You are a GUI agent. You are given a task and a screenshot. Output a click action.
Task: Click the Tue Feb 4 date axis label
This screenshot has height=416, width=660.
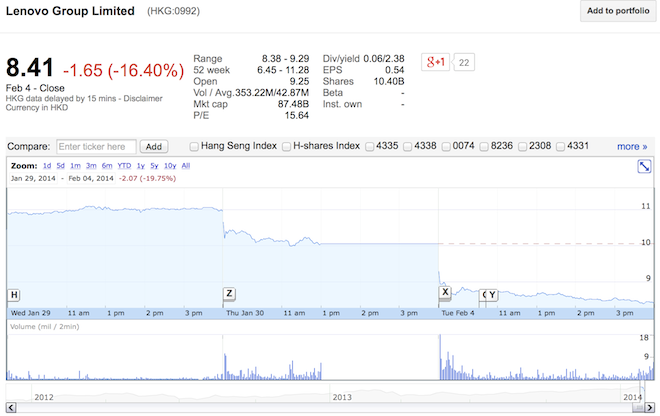coord(458,313)
